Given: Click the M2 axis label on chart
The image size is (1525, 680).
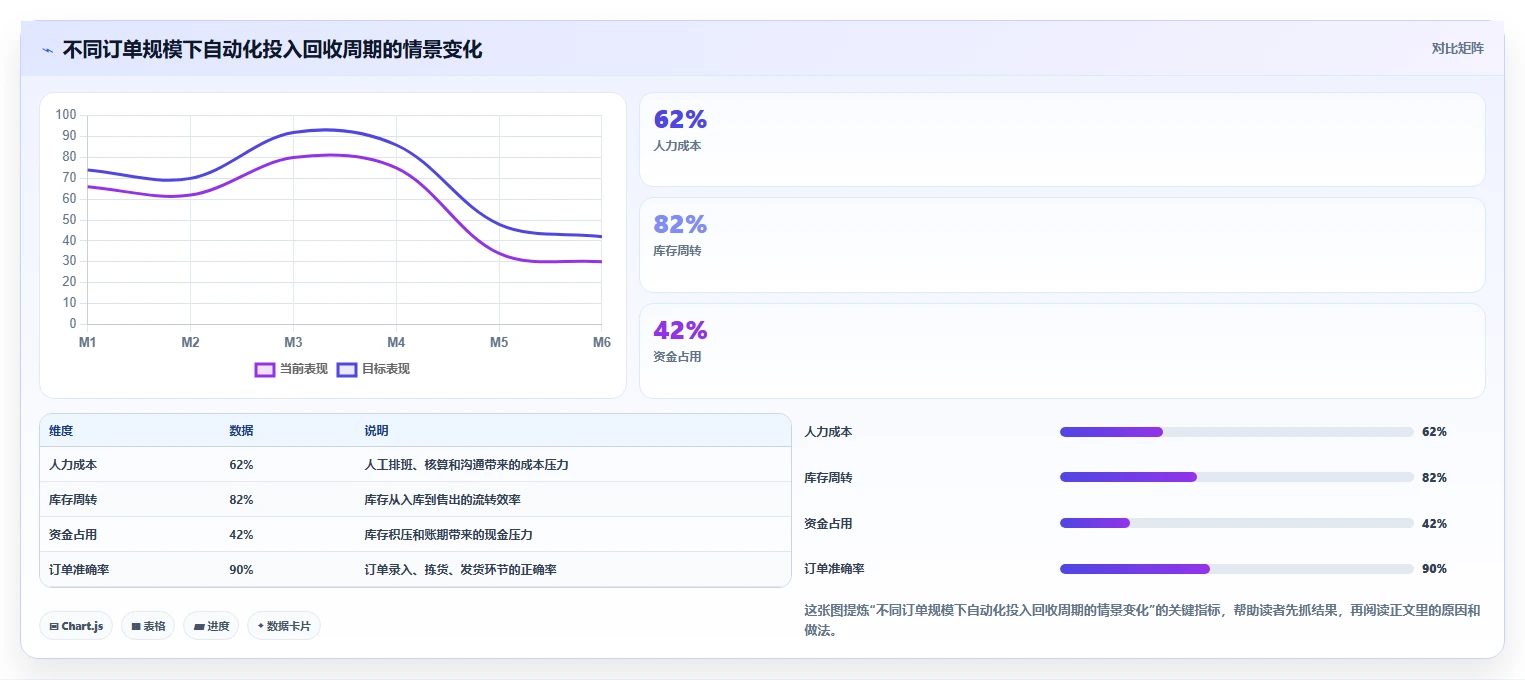Looking at the screenshot, I should click(190, 342).
